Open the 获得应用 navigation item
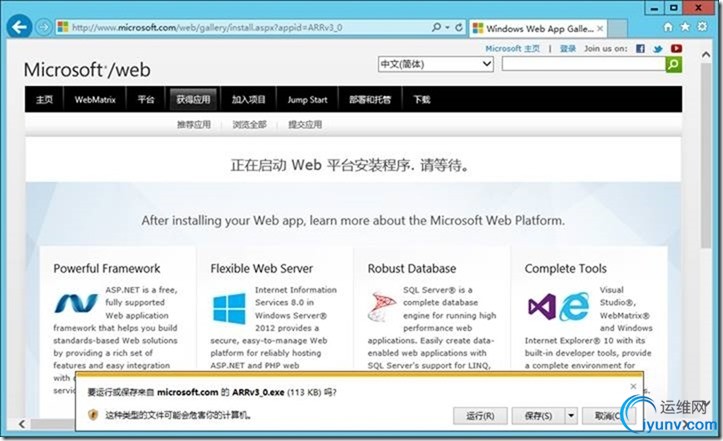 (x=193, y=99)
